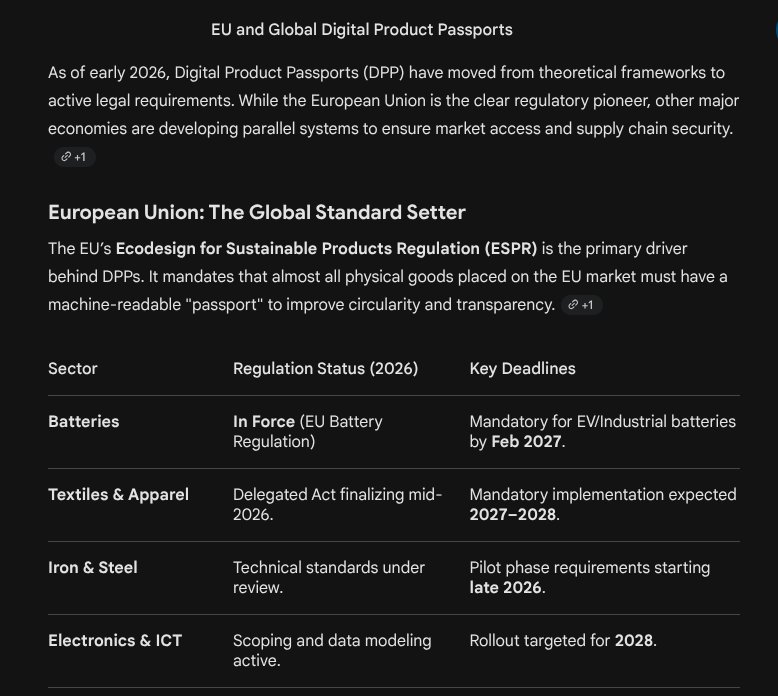Select the 'Delegated Act finalizing mid-2026' cell
Image resolution: width=778 pixels, height=696 pixels.
coord(337,504)
